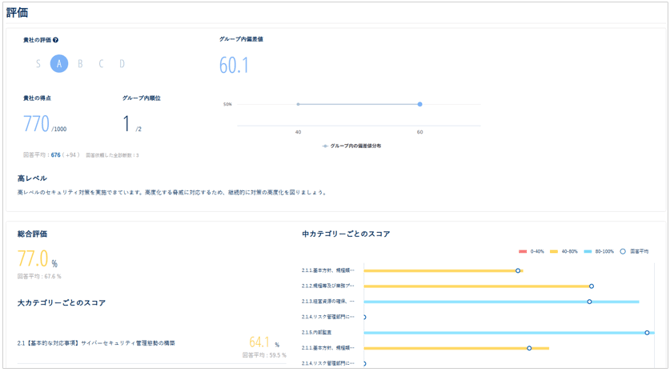
Task: Click the 評価 page title
Action: click(x=17, y=12)
